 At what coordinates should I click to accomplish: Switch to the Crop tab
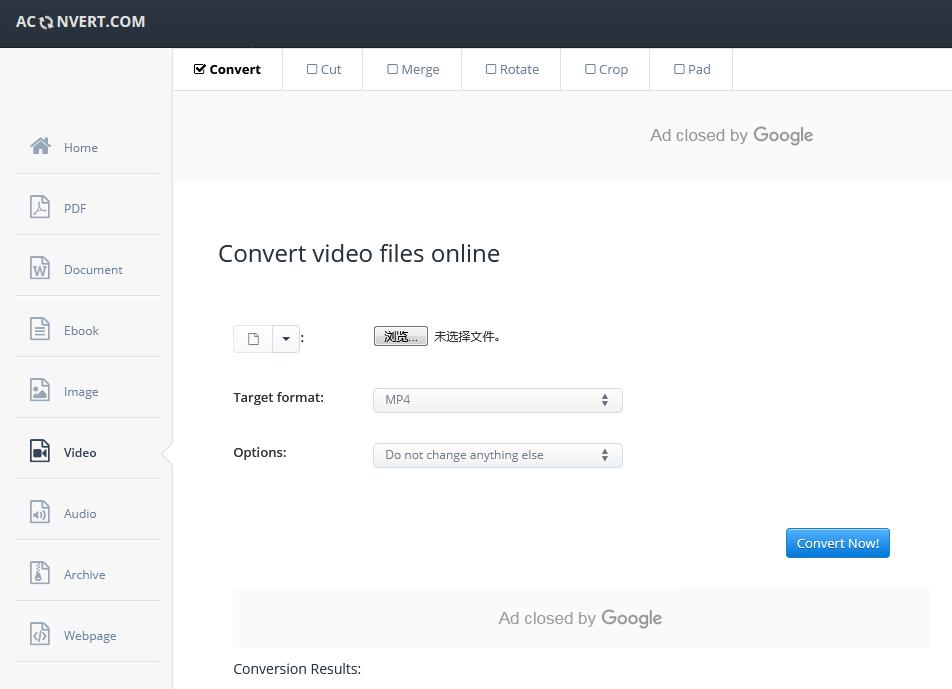point(606,69)
